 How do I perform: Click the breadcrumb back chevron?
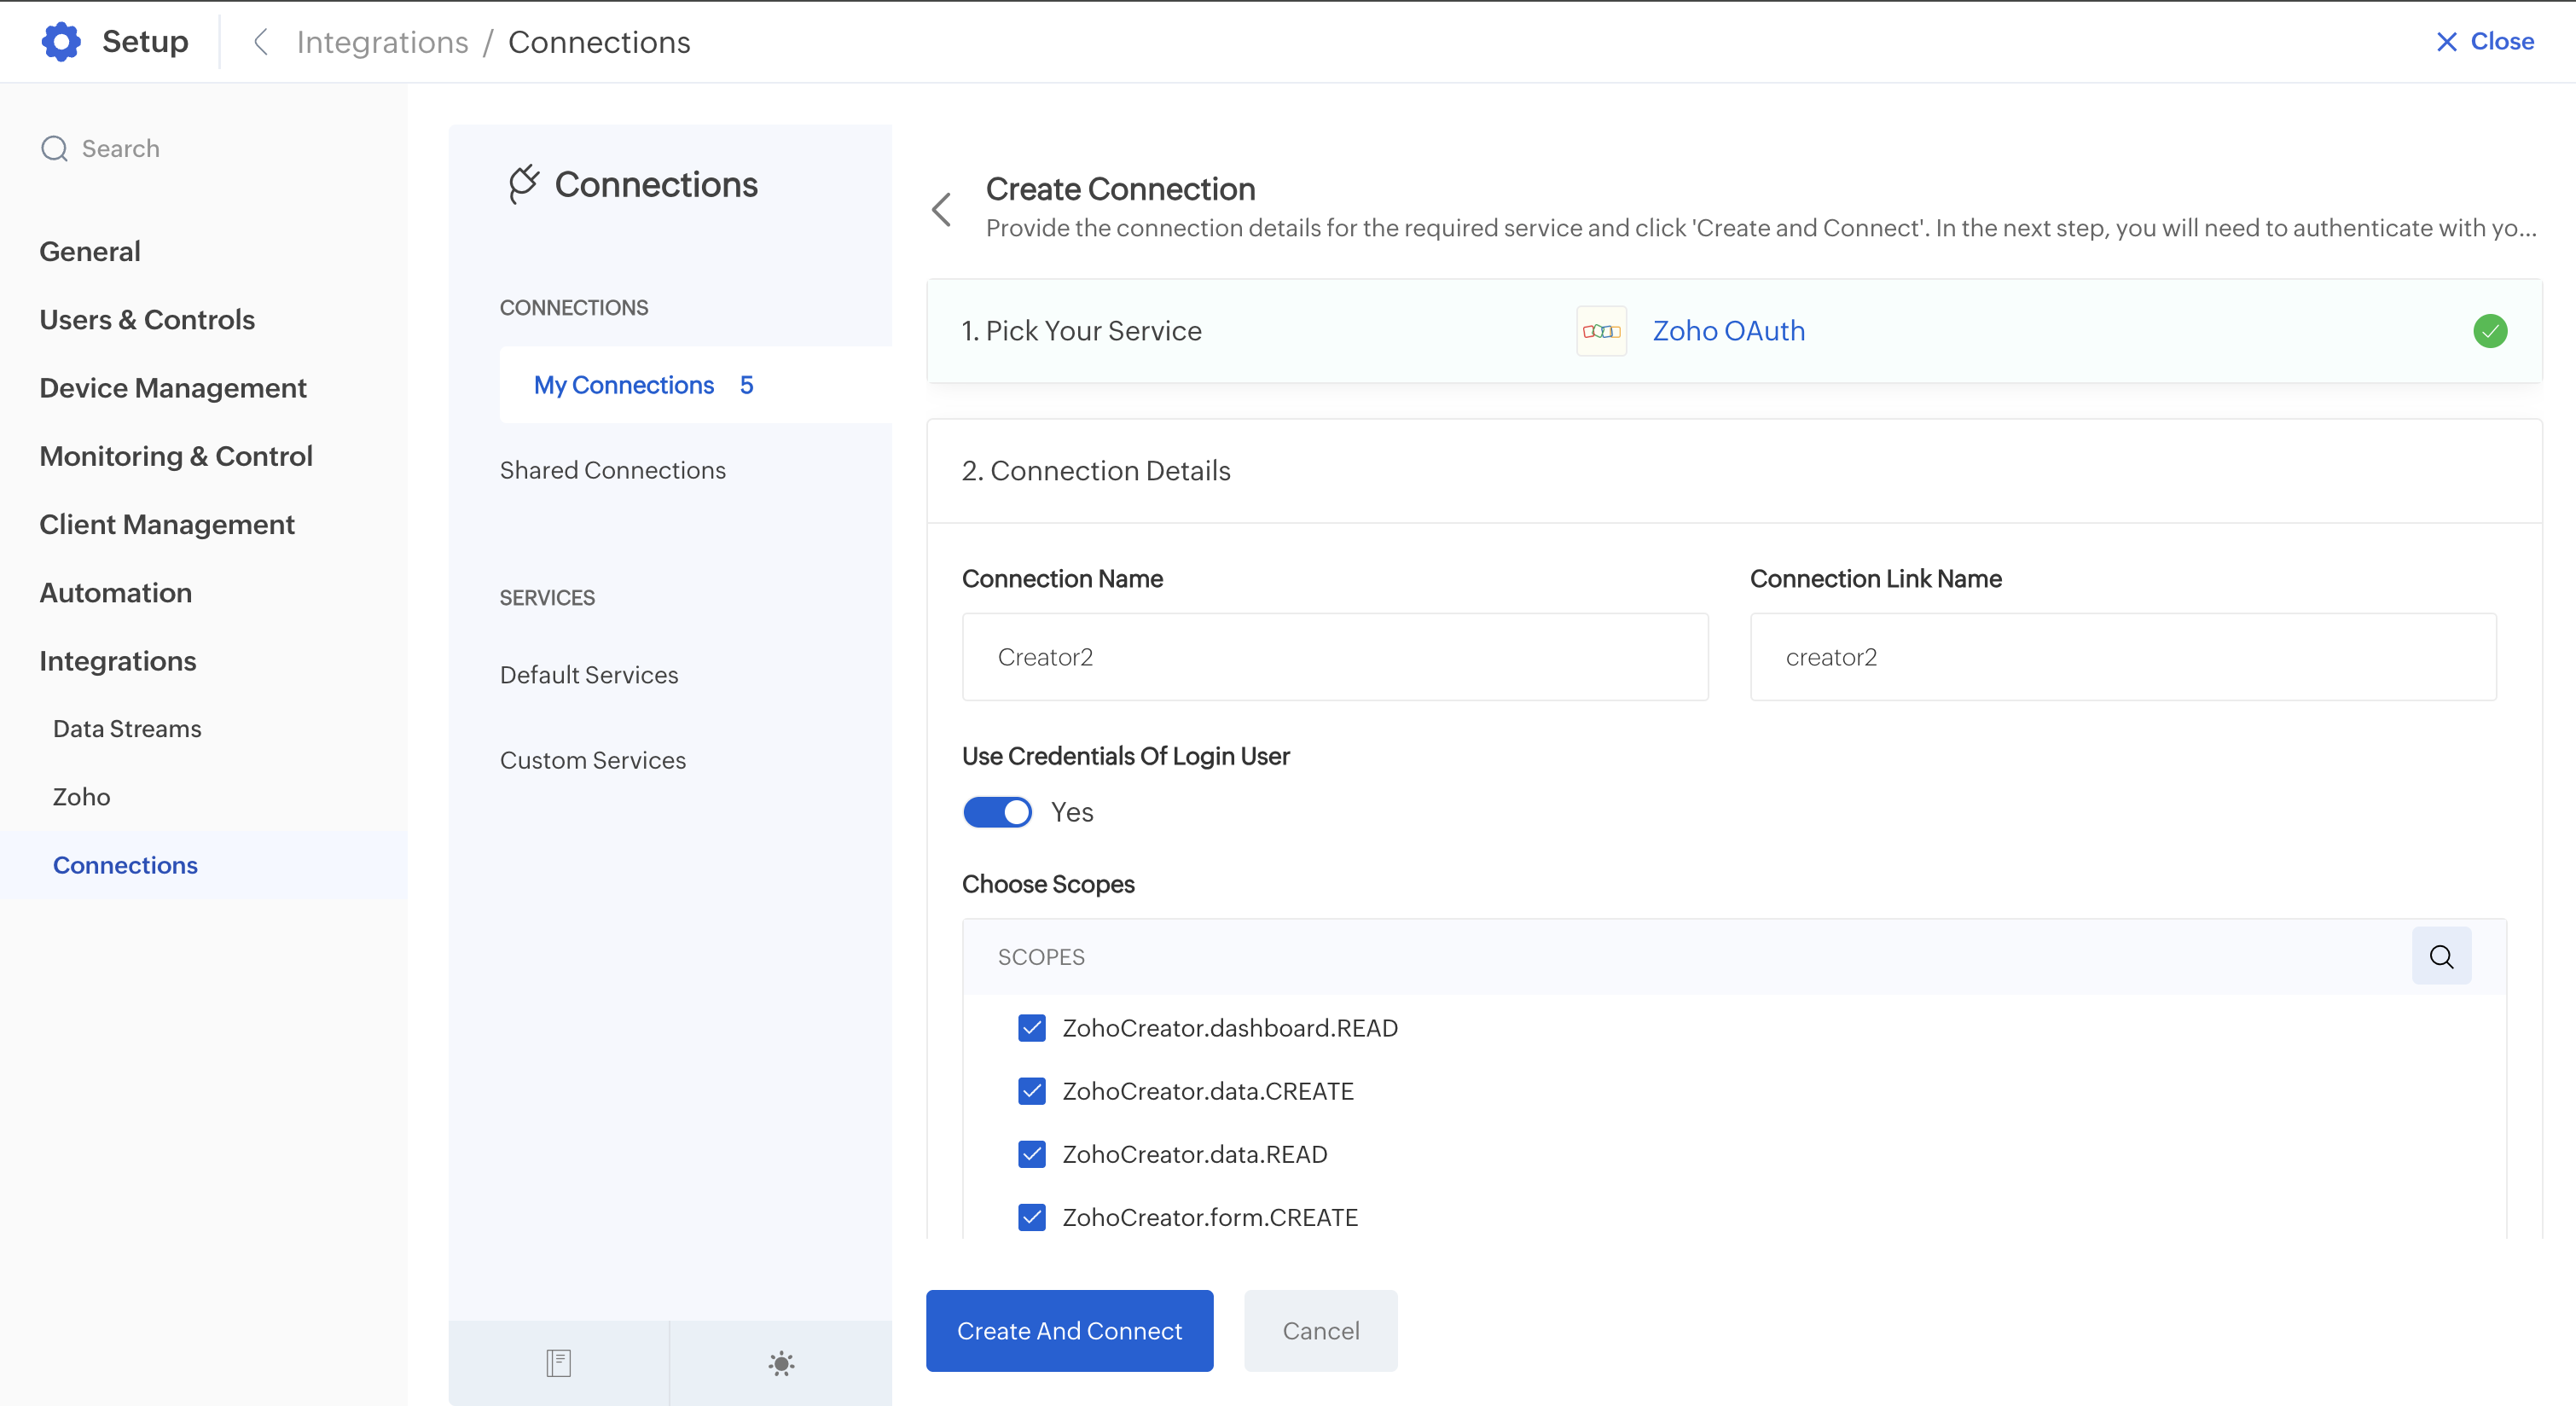pos(261,41)
